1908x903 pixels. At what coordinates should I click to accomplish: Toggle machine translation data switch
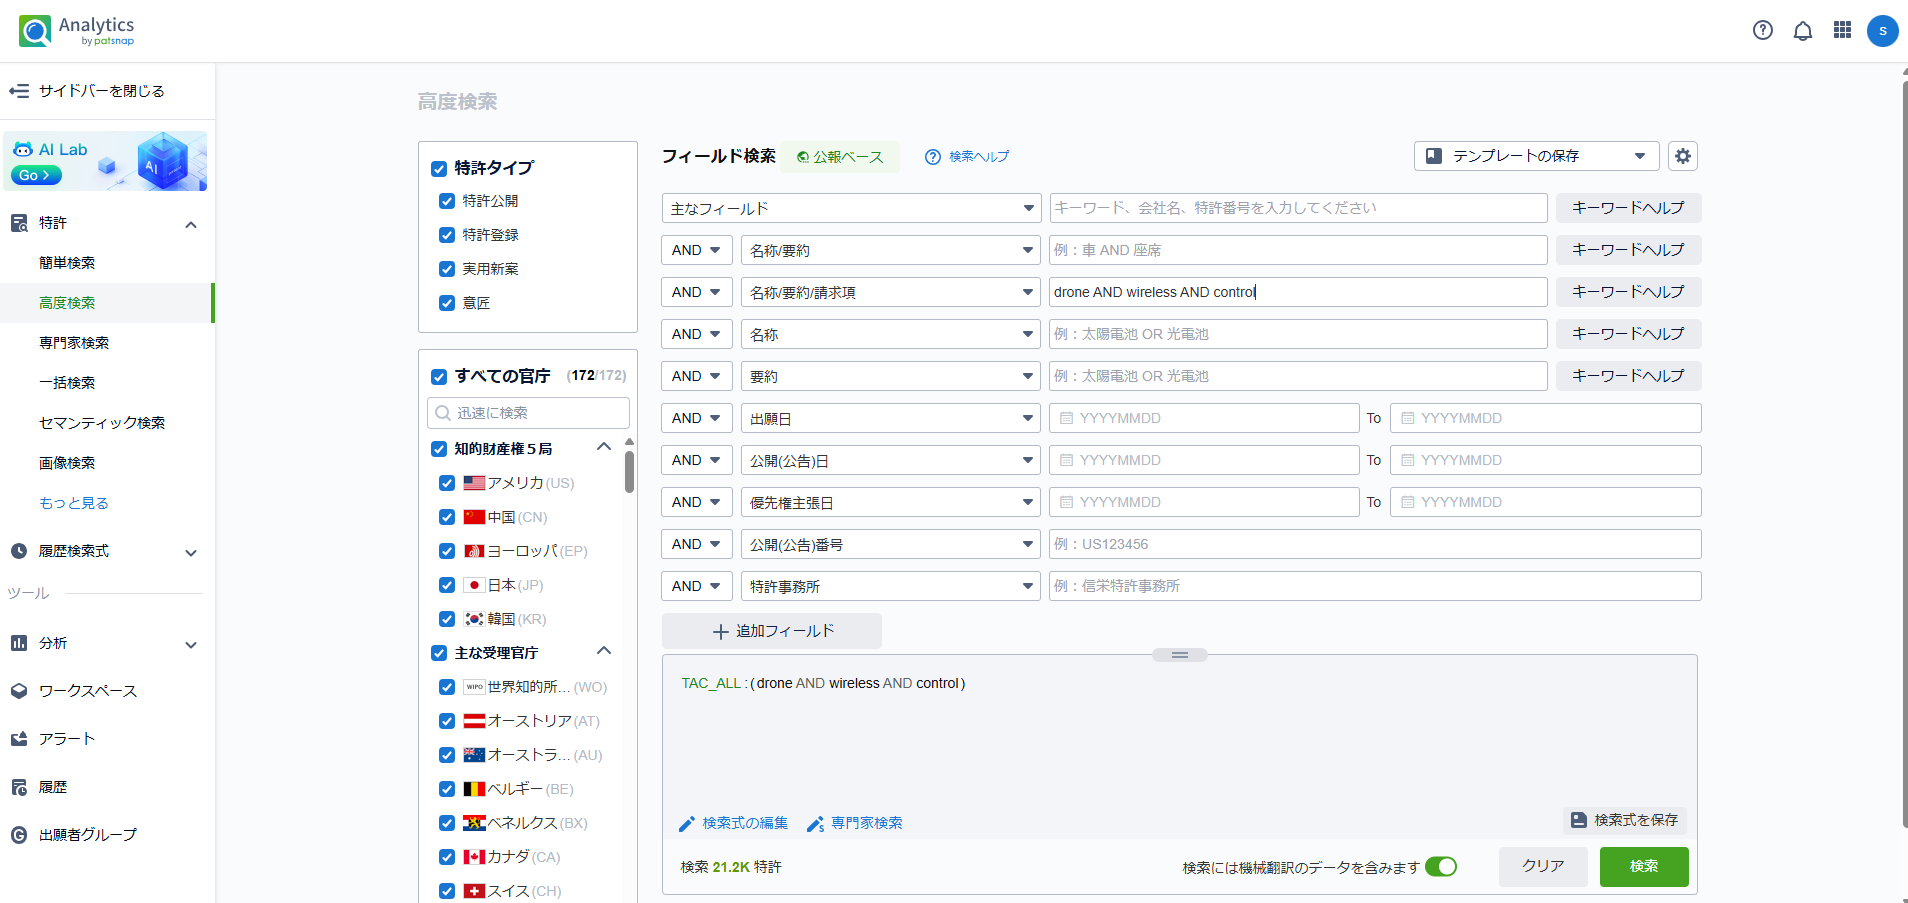click(1440, 867)
